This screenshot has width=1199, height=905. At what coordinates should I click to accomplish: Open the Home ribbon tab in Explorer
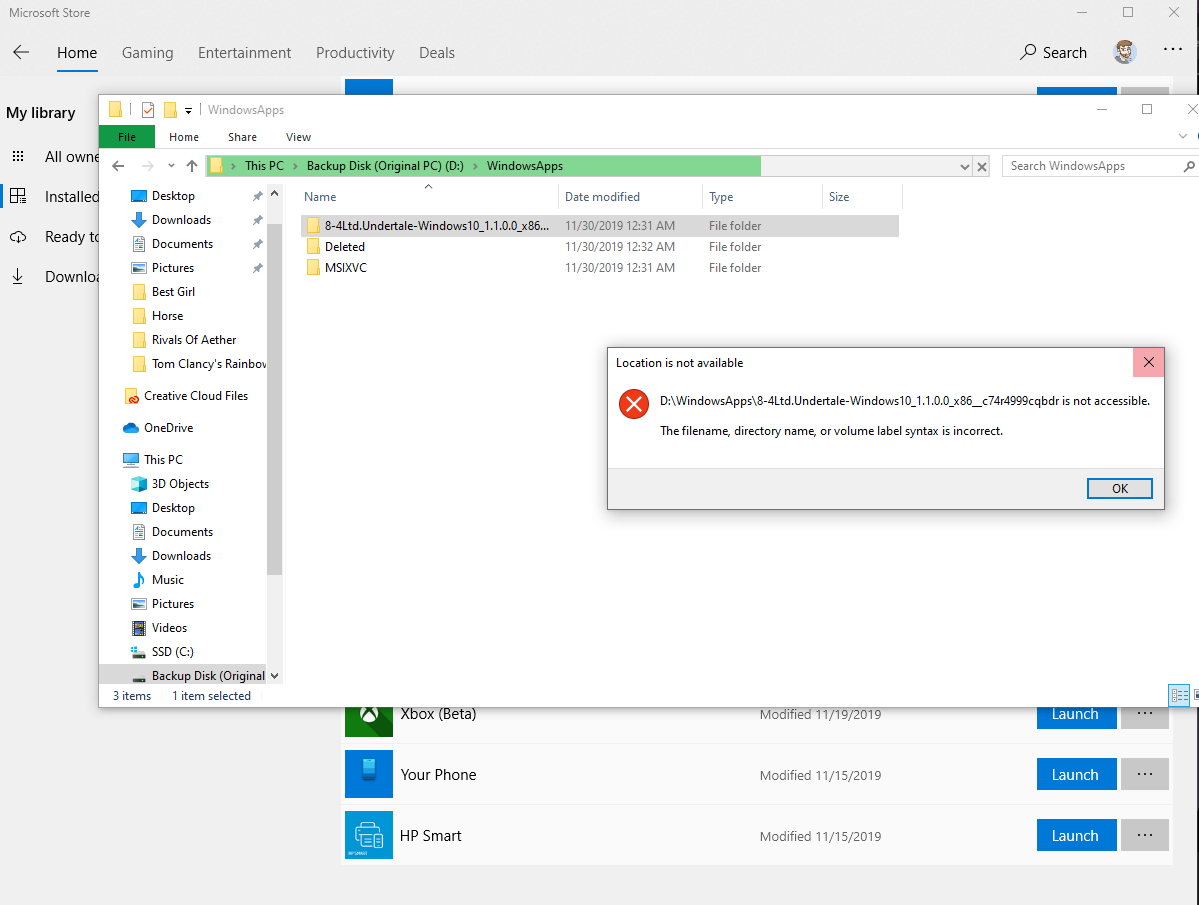tap(184, 137)
